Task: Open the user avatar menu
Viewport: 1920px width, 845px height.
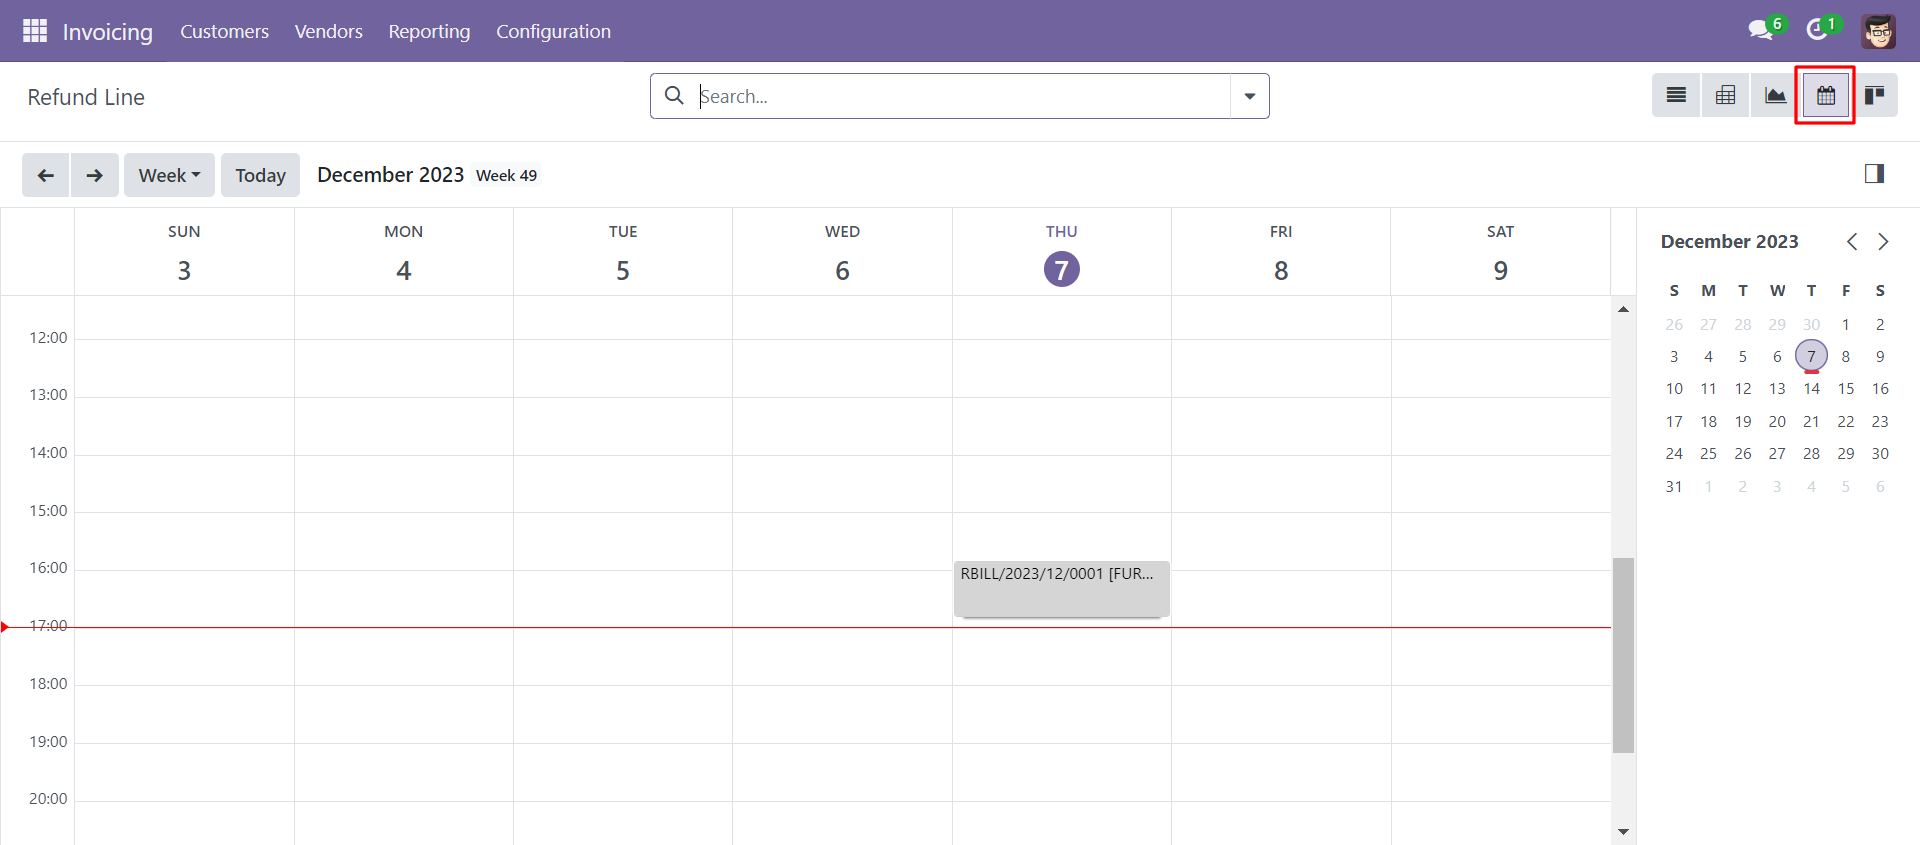Action: point(1878,31)
